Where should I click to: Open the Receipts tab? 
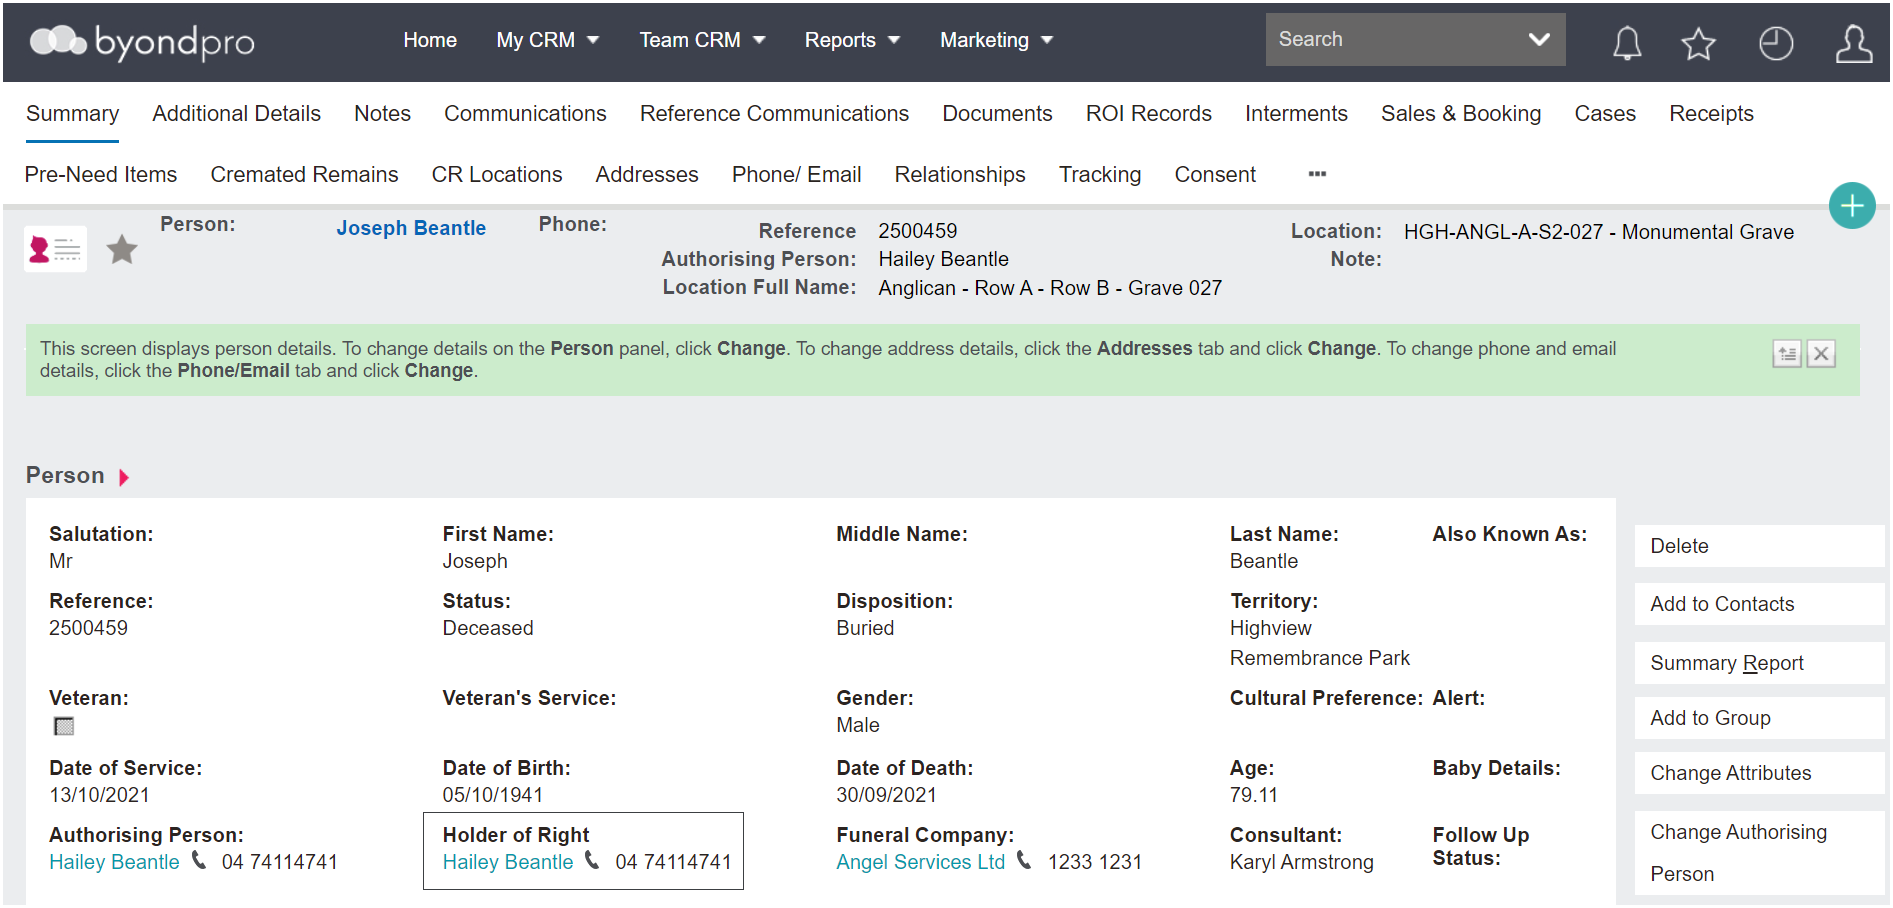pyautogui.click(x=1711, y=114)
